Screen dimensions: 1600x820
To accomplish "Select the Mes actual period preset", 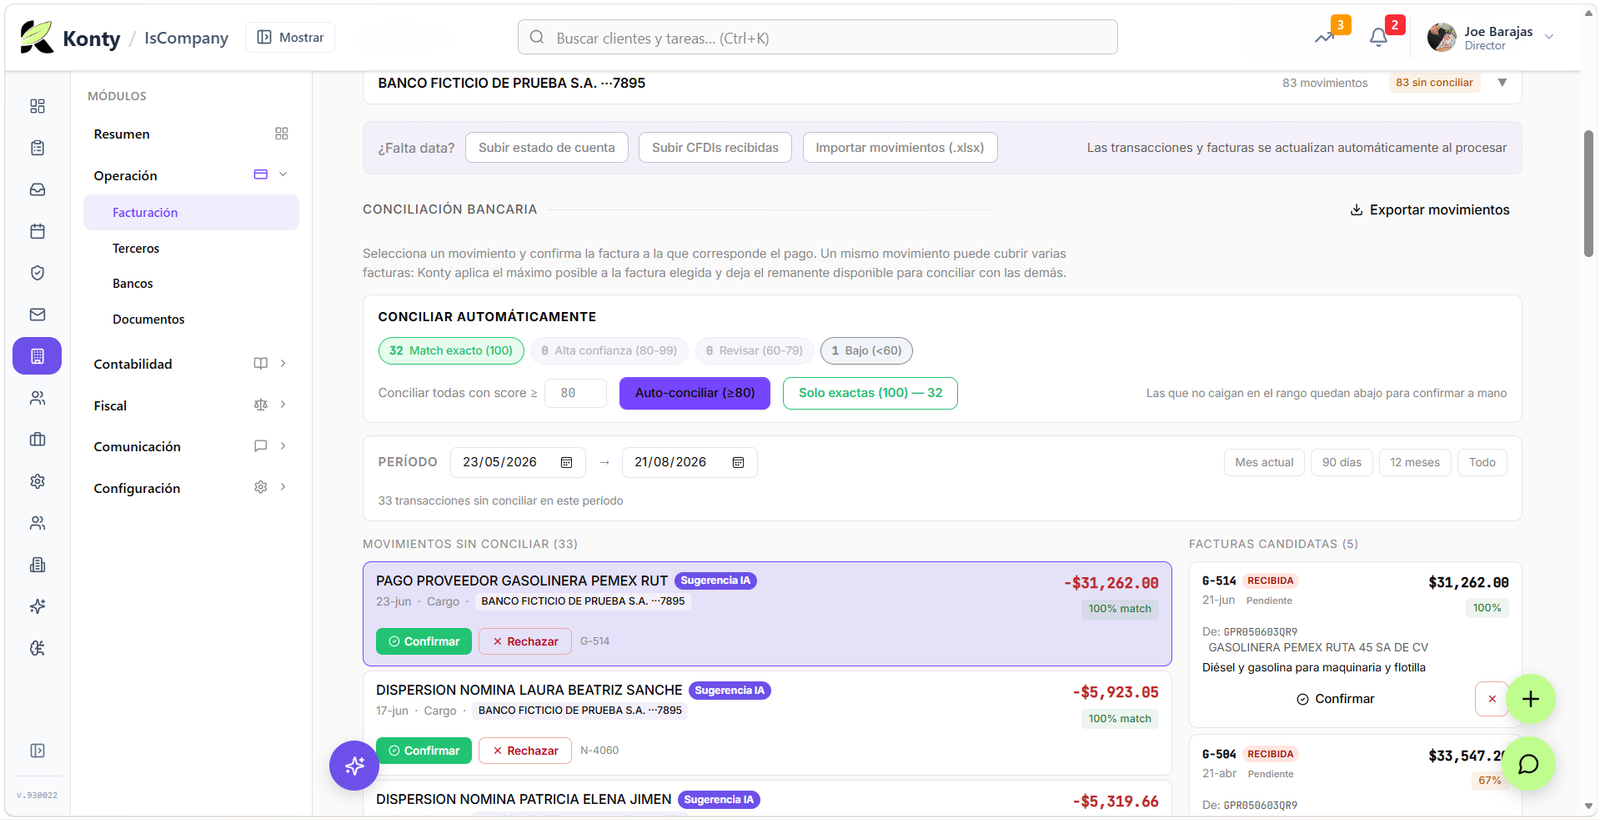I will [1264, 462].
